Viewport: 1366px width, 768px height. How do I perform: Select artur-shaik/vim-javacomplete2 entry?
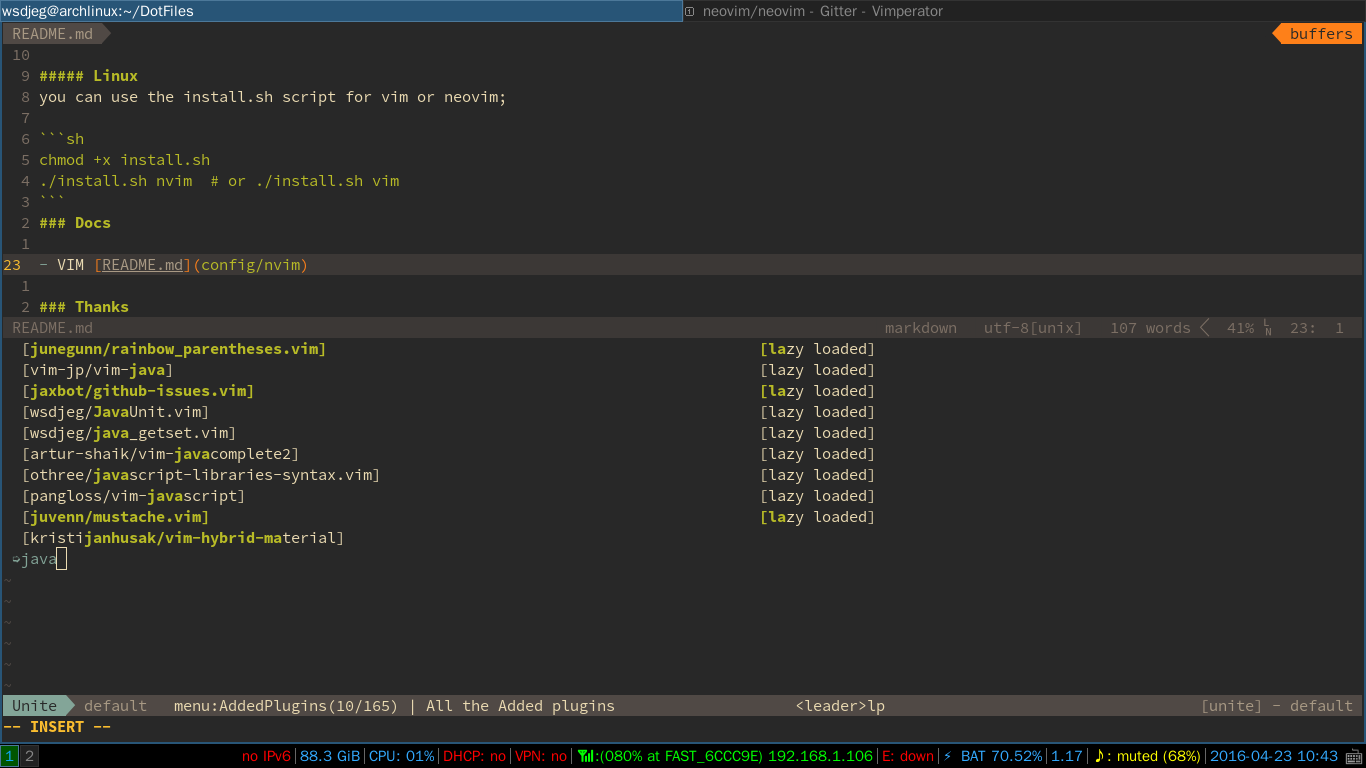pos(160,454)
